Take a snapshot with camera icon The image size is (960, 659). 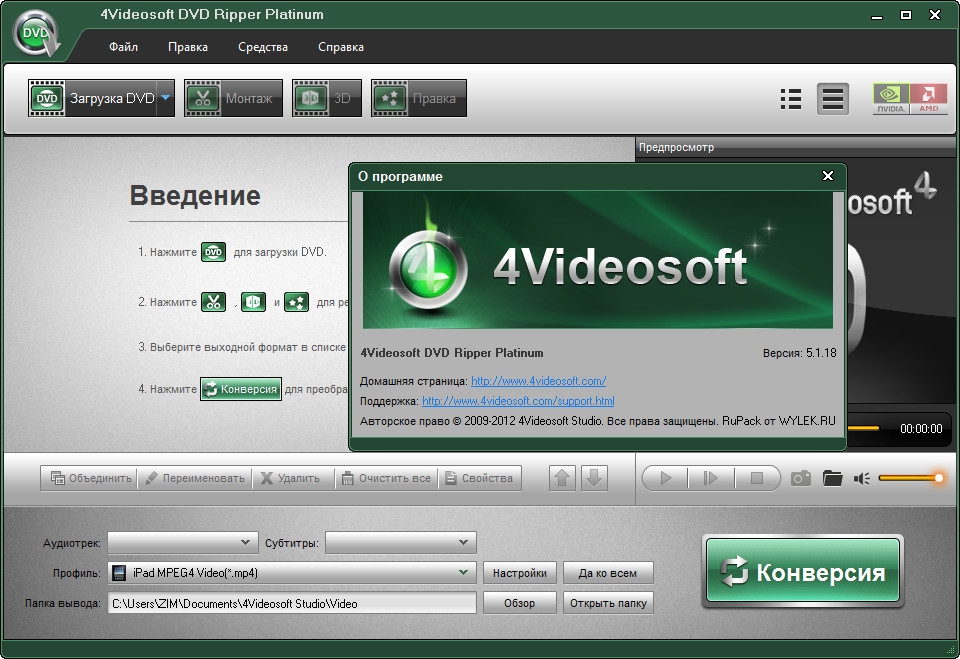[x=801, y=478]
